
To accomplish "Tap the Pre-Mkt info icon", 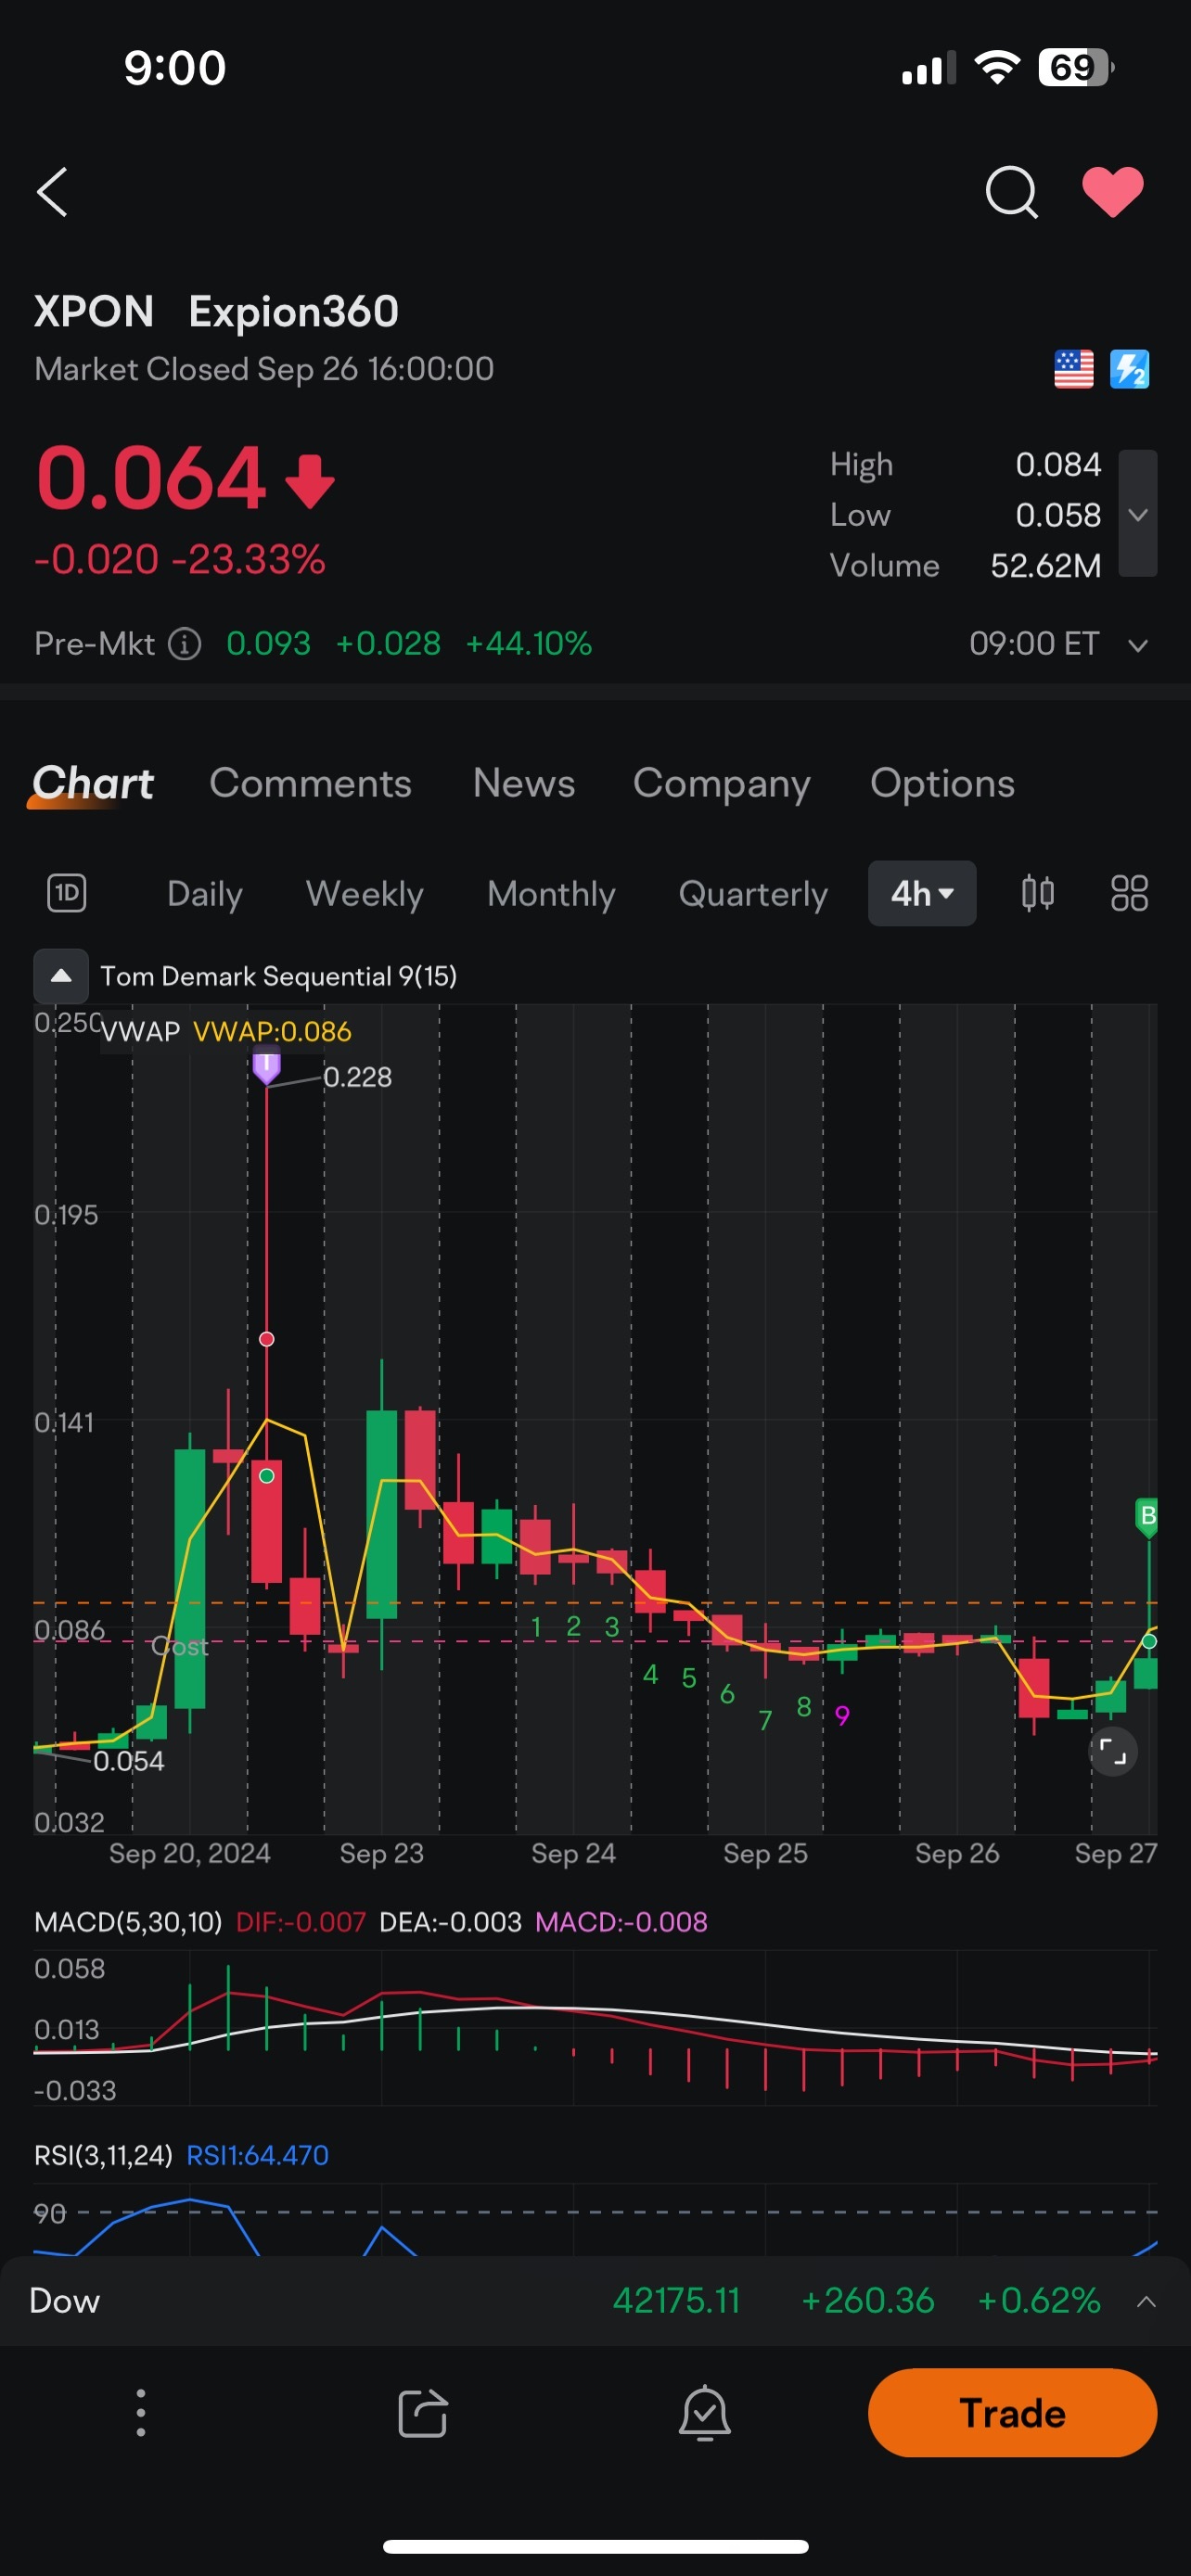I will [x=185, y=643].
